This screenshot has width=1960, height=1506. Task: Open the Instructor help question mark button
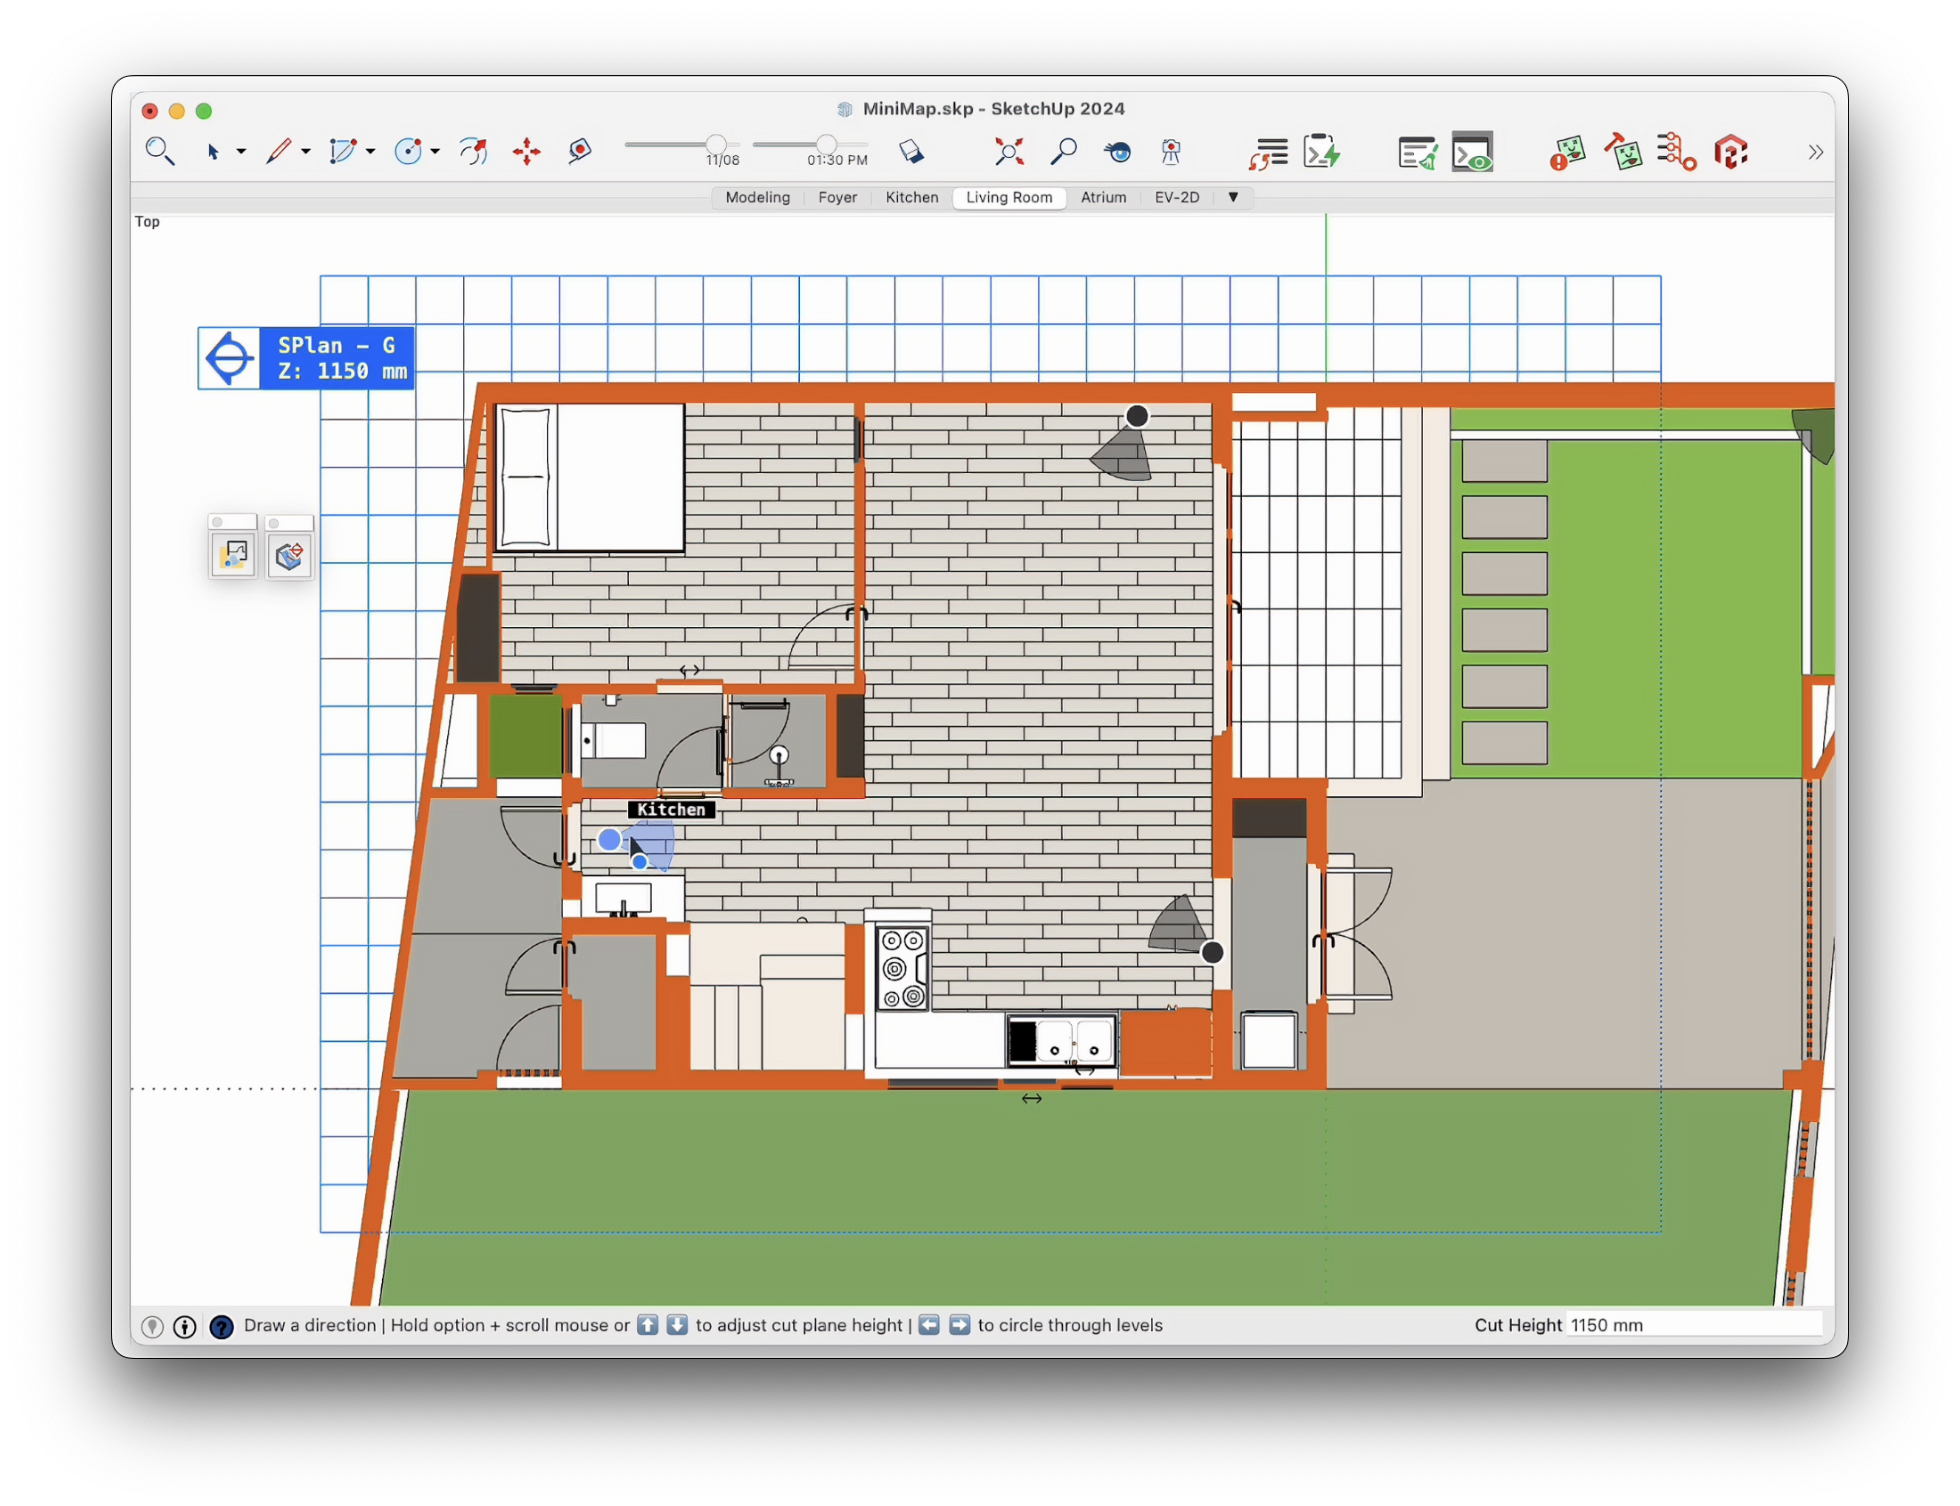click(221, 1326)
